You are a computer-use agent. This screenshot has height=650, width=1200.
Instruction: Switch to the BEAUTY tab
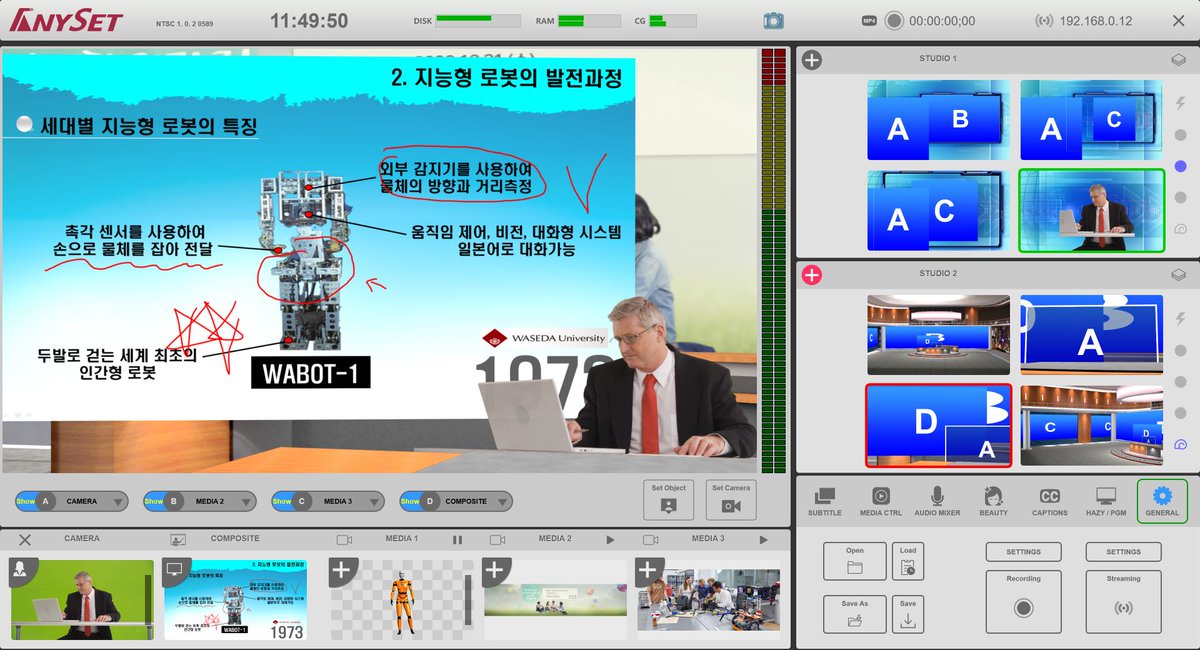click(x=993, y=501)
